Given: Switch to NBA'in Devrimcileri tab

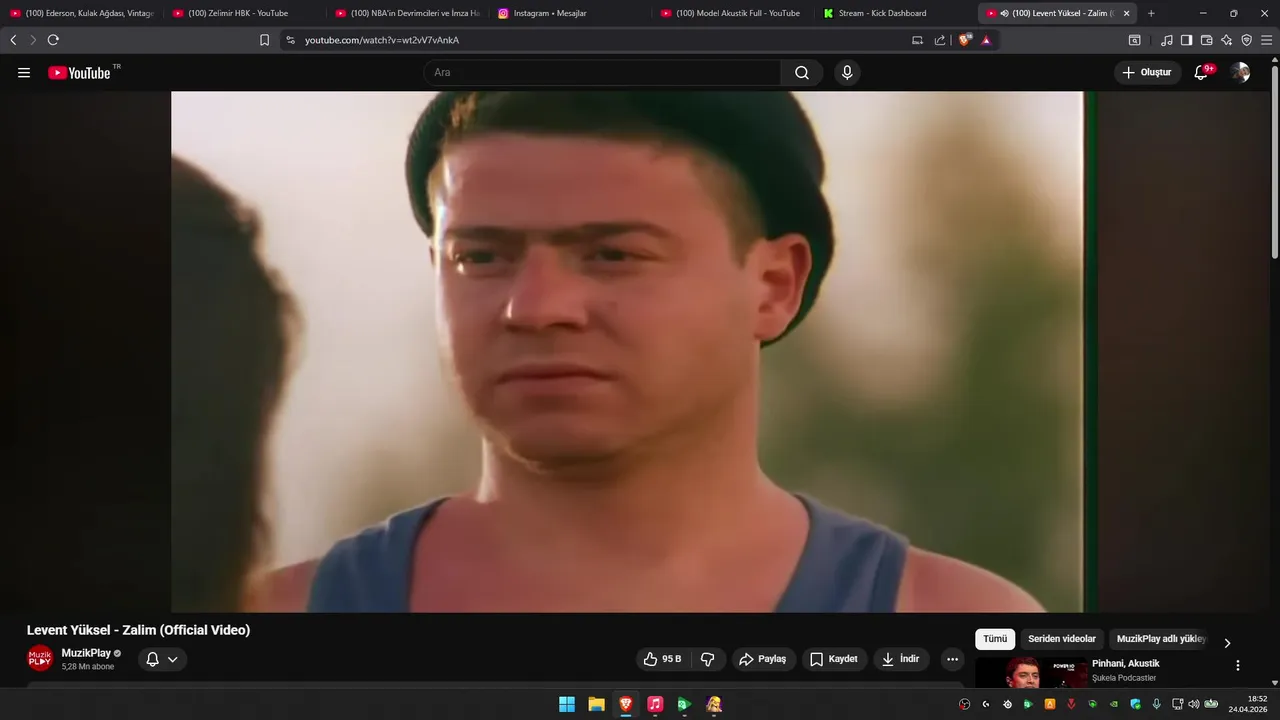Looking at the screenshot, I should (x=408, y=13).
